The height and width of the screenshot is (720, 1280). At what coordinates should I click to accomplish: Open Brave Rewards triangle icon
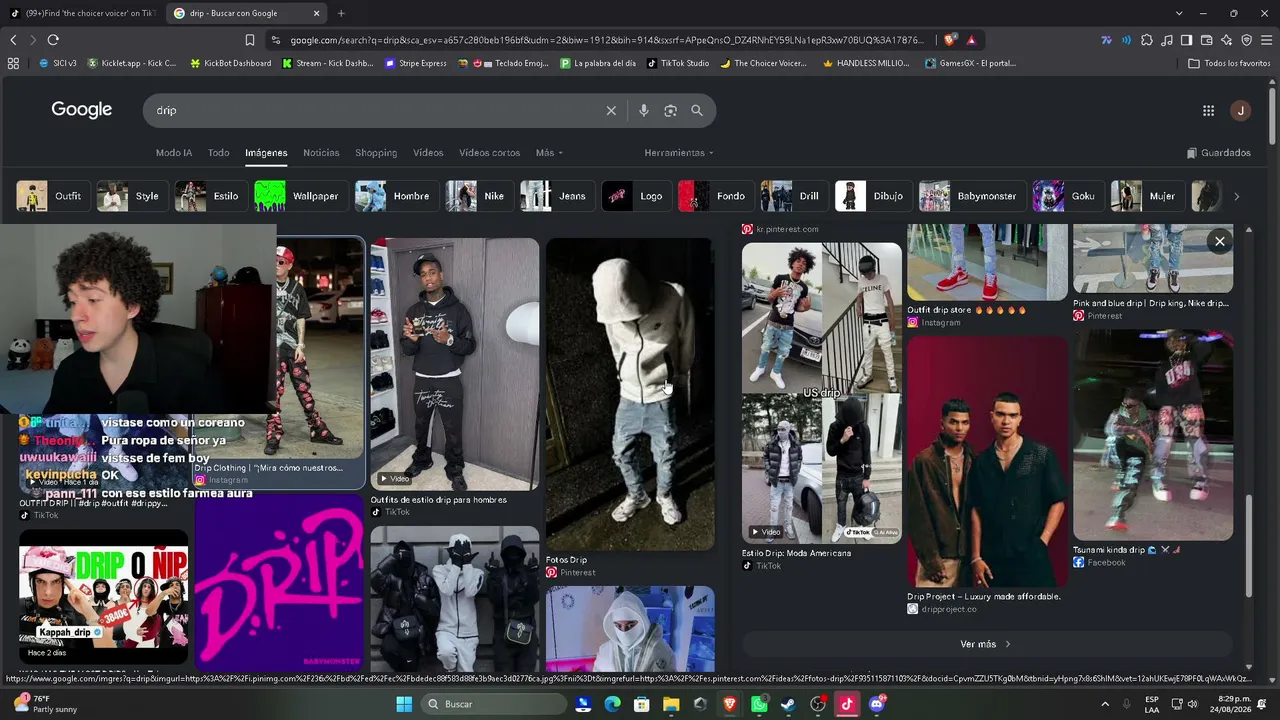pyautogui.click(x=971, y=40)
